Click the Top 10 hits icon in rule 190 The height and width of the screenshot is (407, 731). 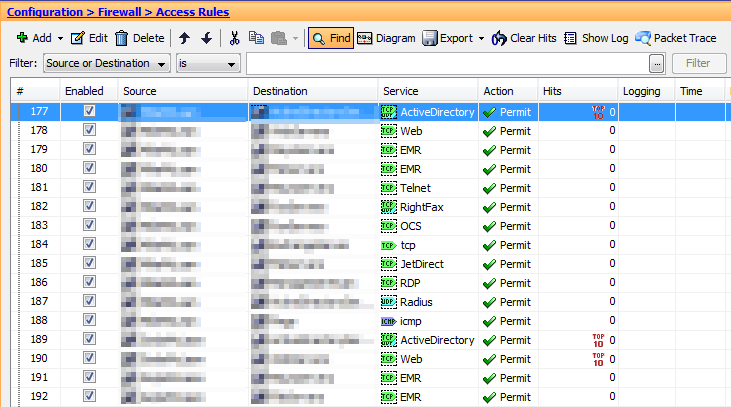598,359
